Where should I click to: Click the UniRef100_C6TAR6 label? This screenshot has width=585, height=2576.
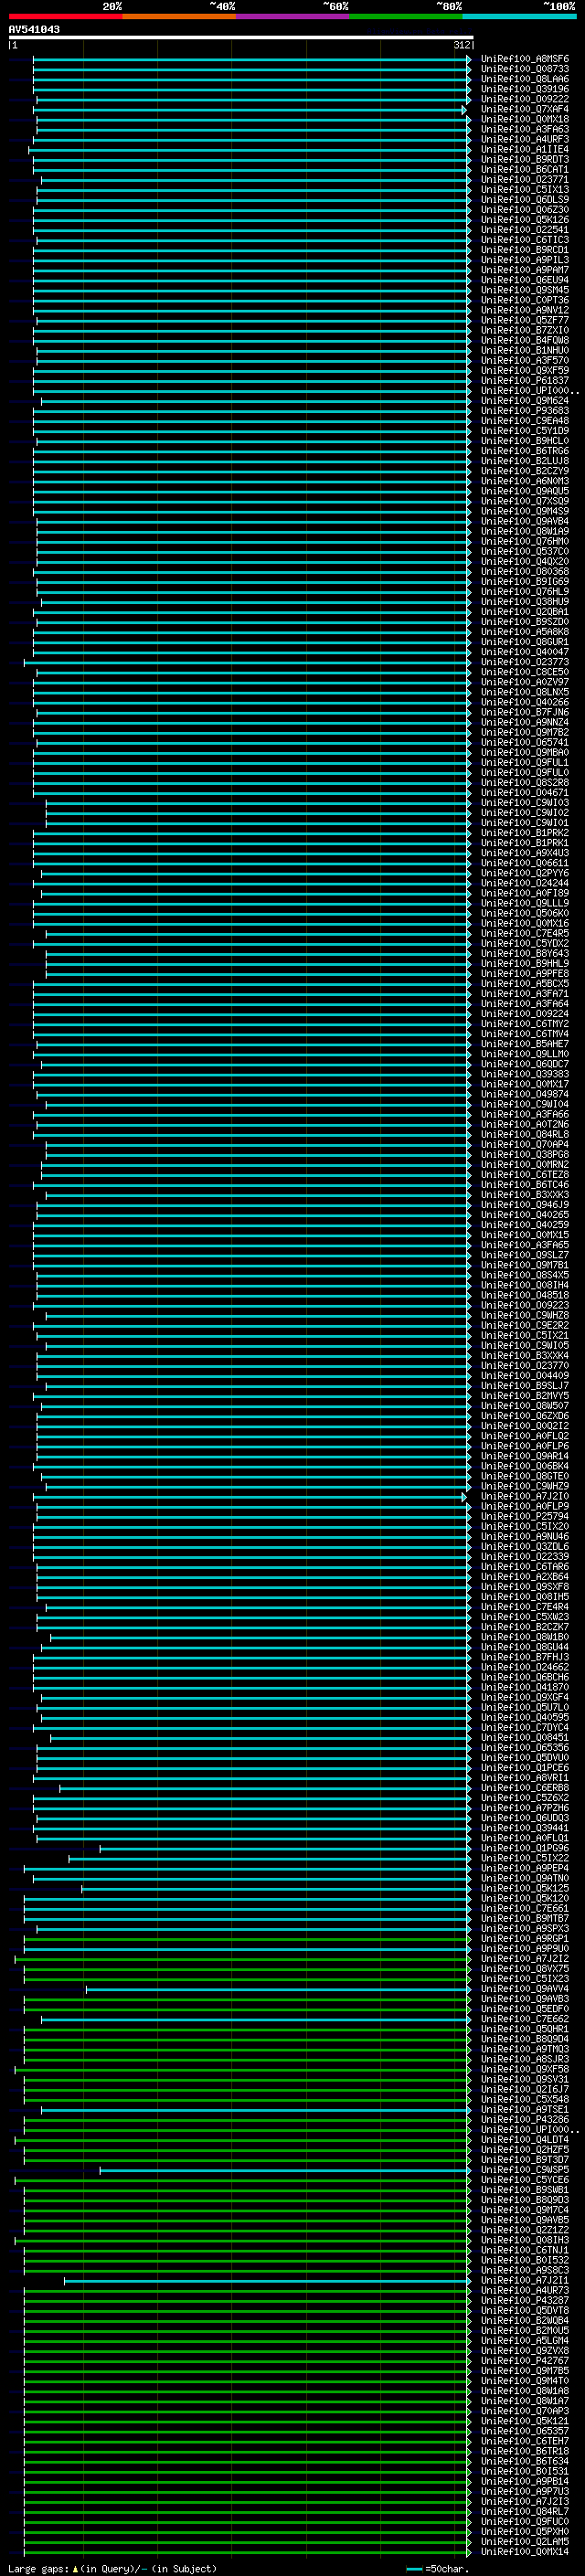tap(525, 1567)
